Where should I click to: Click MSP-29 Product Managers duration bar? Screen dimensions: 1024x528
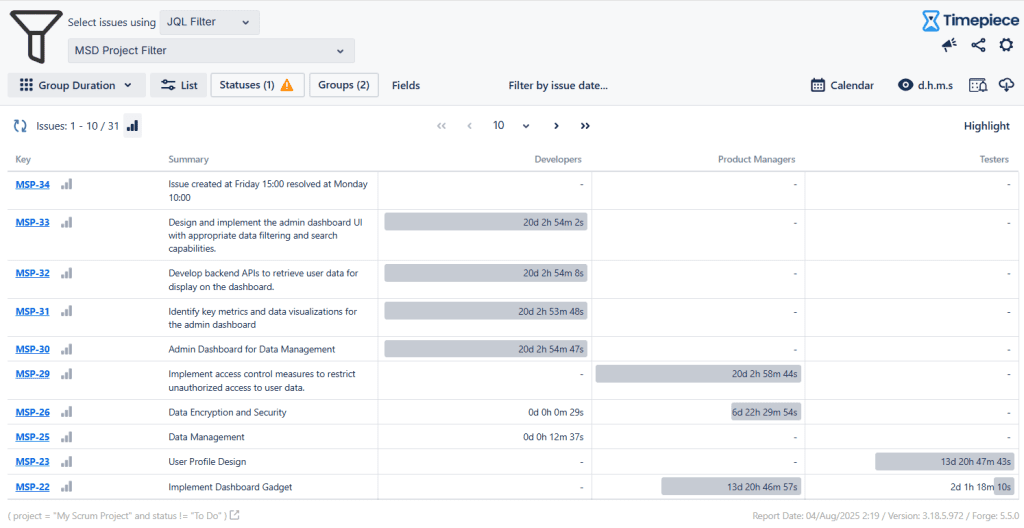click(698, 374)
